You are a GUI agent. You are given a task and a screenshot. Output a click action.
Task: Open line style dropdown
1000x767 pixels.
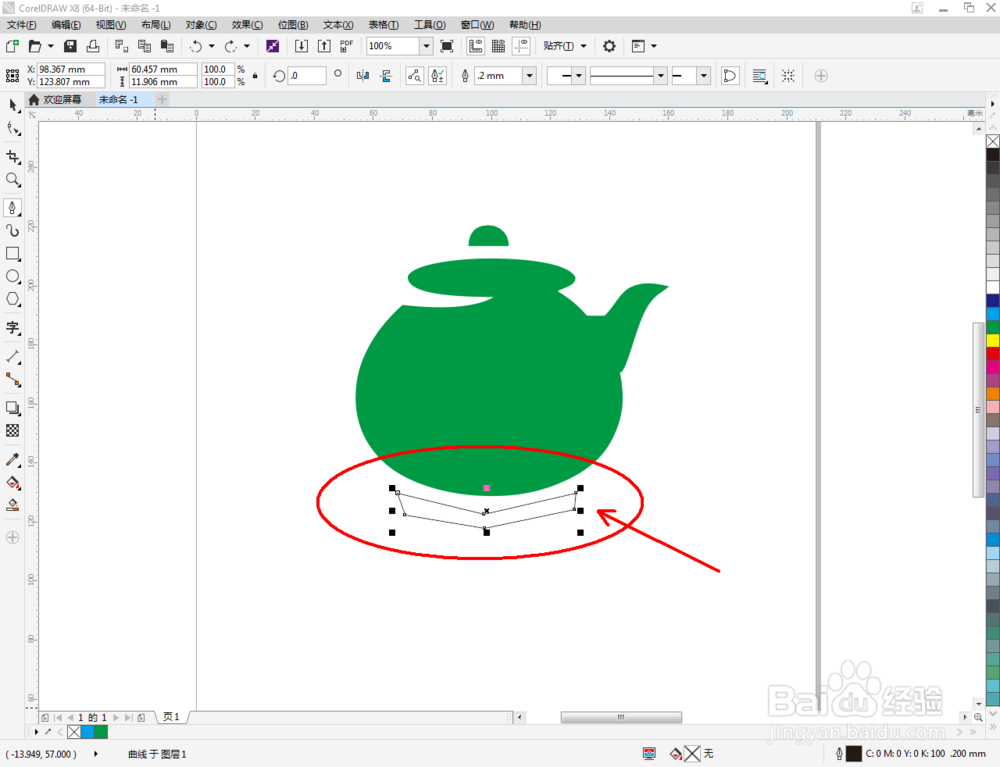(661, 76)
